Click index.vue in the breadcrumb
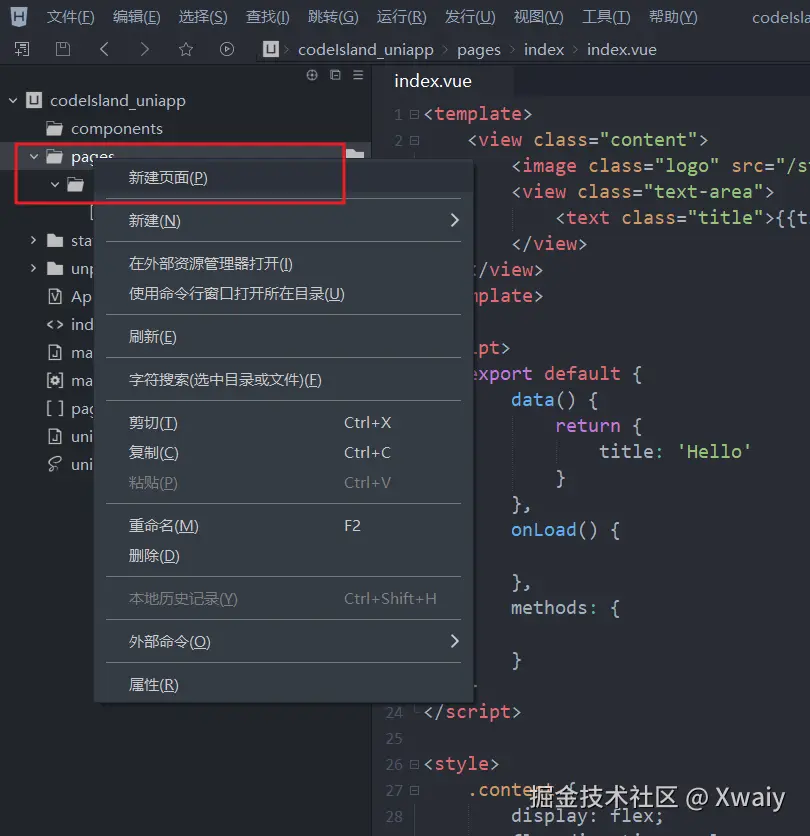The image size is (810, 836). pos(621,50)
